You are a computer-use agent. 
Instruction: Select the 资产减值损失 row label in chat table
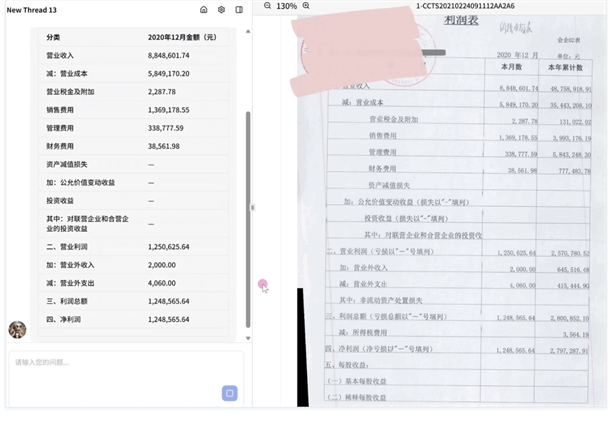point(67,165)
